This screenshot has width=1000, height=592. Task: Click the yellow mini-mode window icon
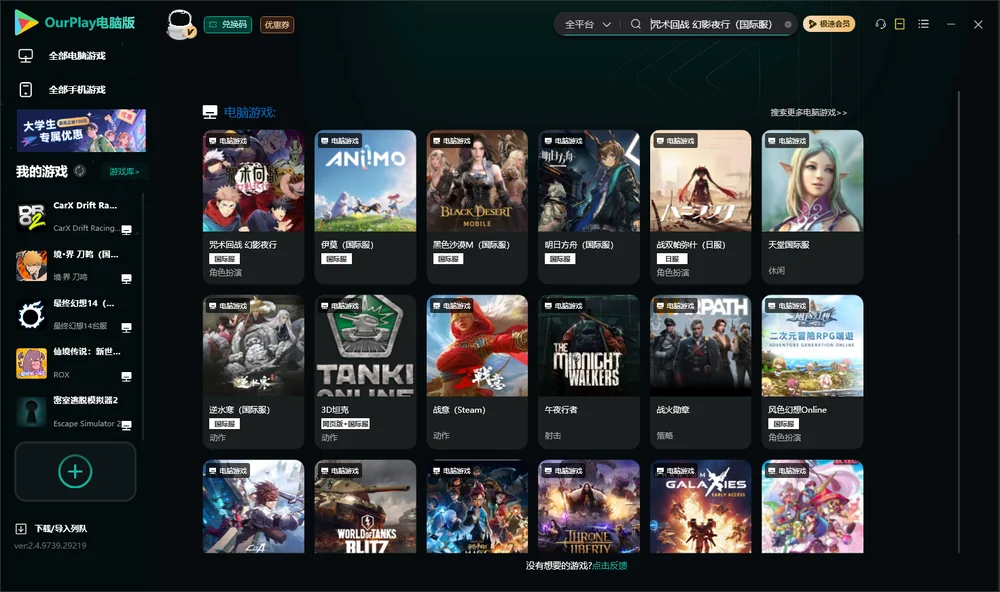[900, 24]
